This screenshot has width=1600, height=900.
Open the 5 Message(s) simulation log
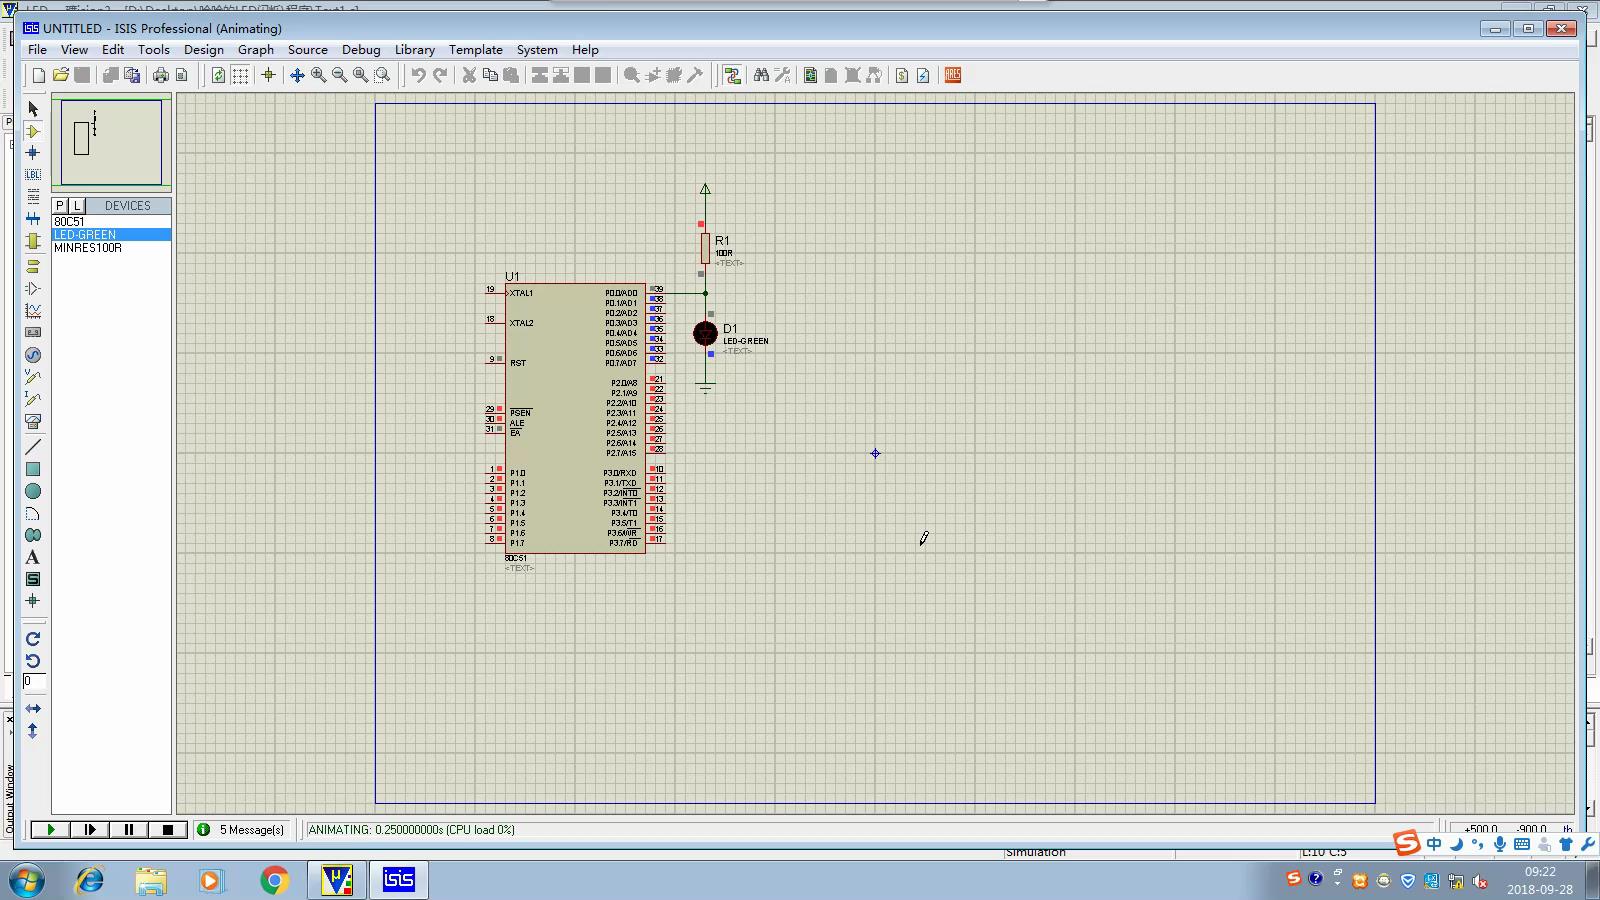pos(241,829)
